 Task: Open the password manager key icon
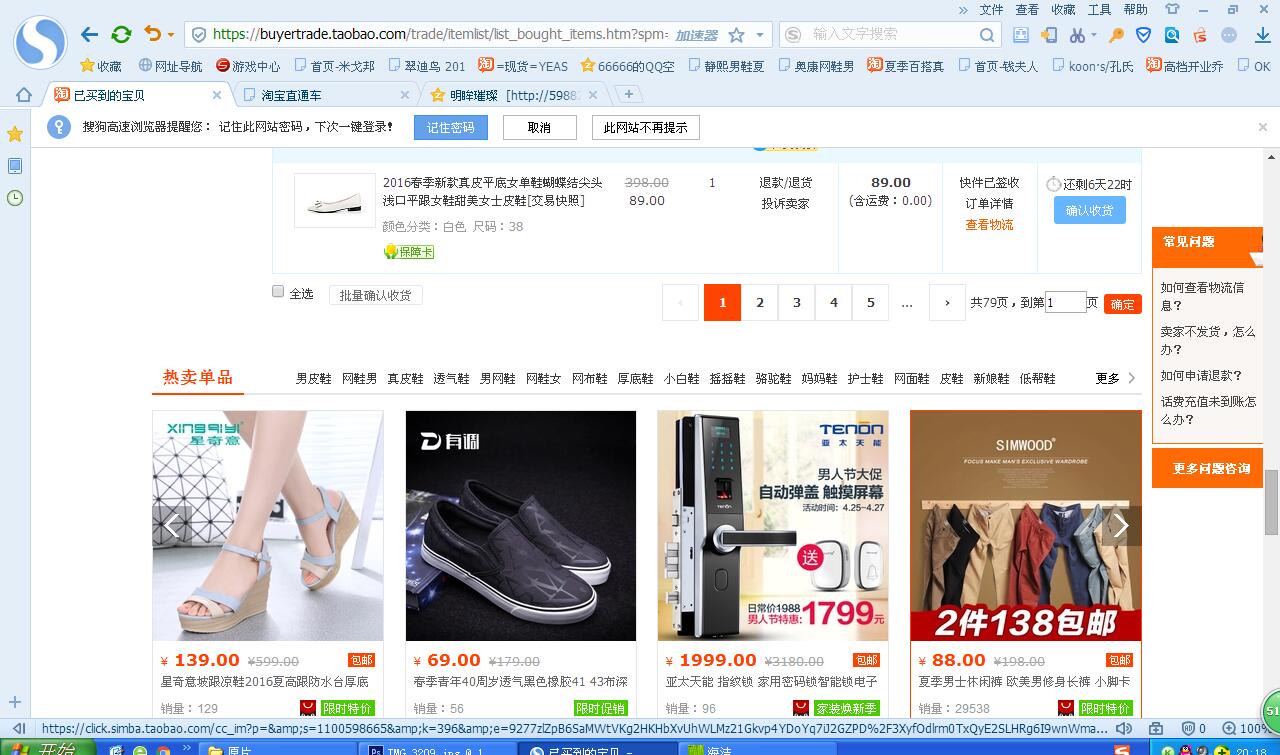(1115, 34)
